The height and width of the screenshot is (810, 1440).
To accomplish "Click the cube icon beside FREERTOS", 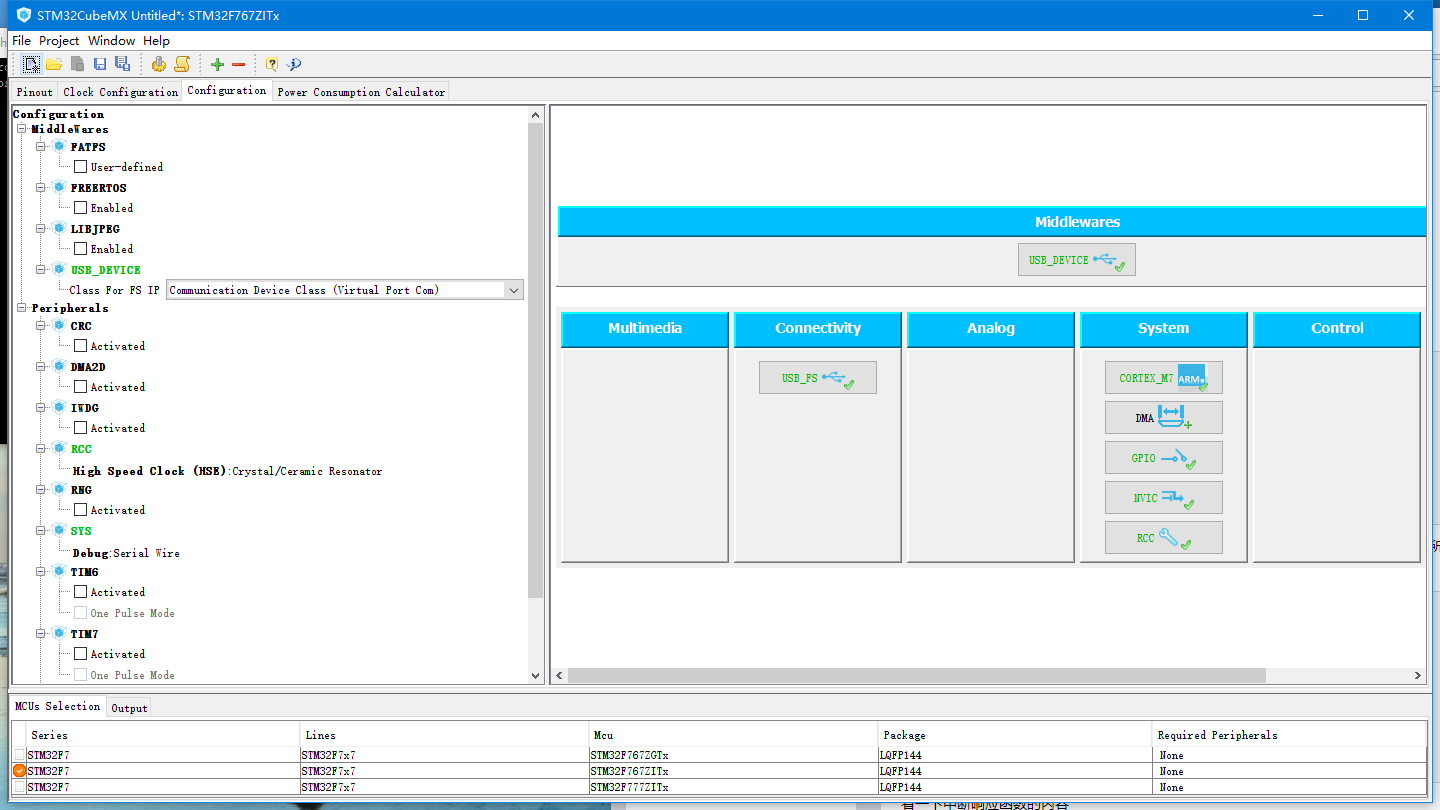I will pyautogui.click(x=59, y=187).
